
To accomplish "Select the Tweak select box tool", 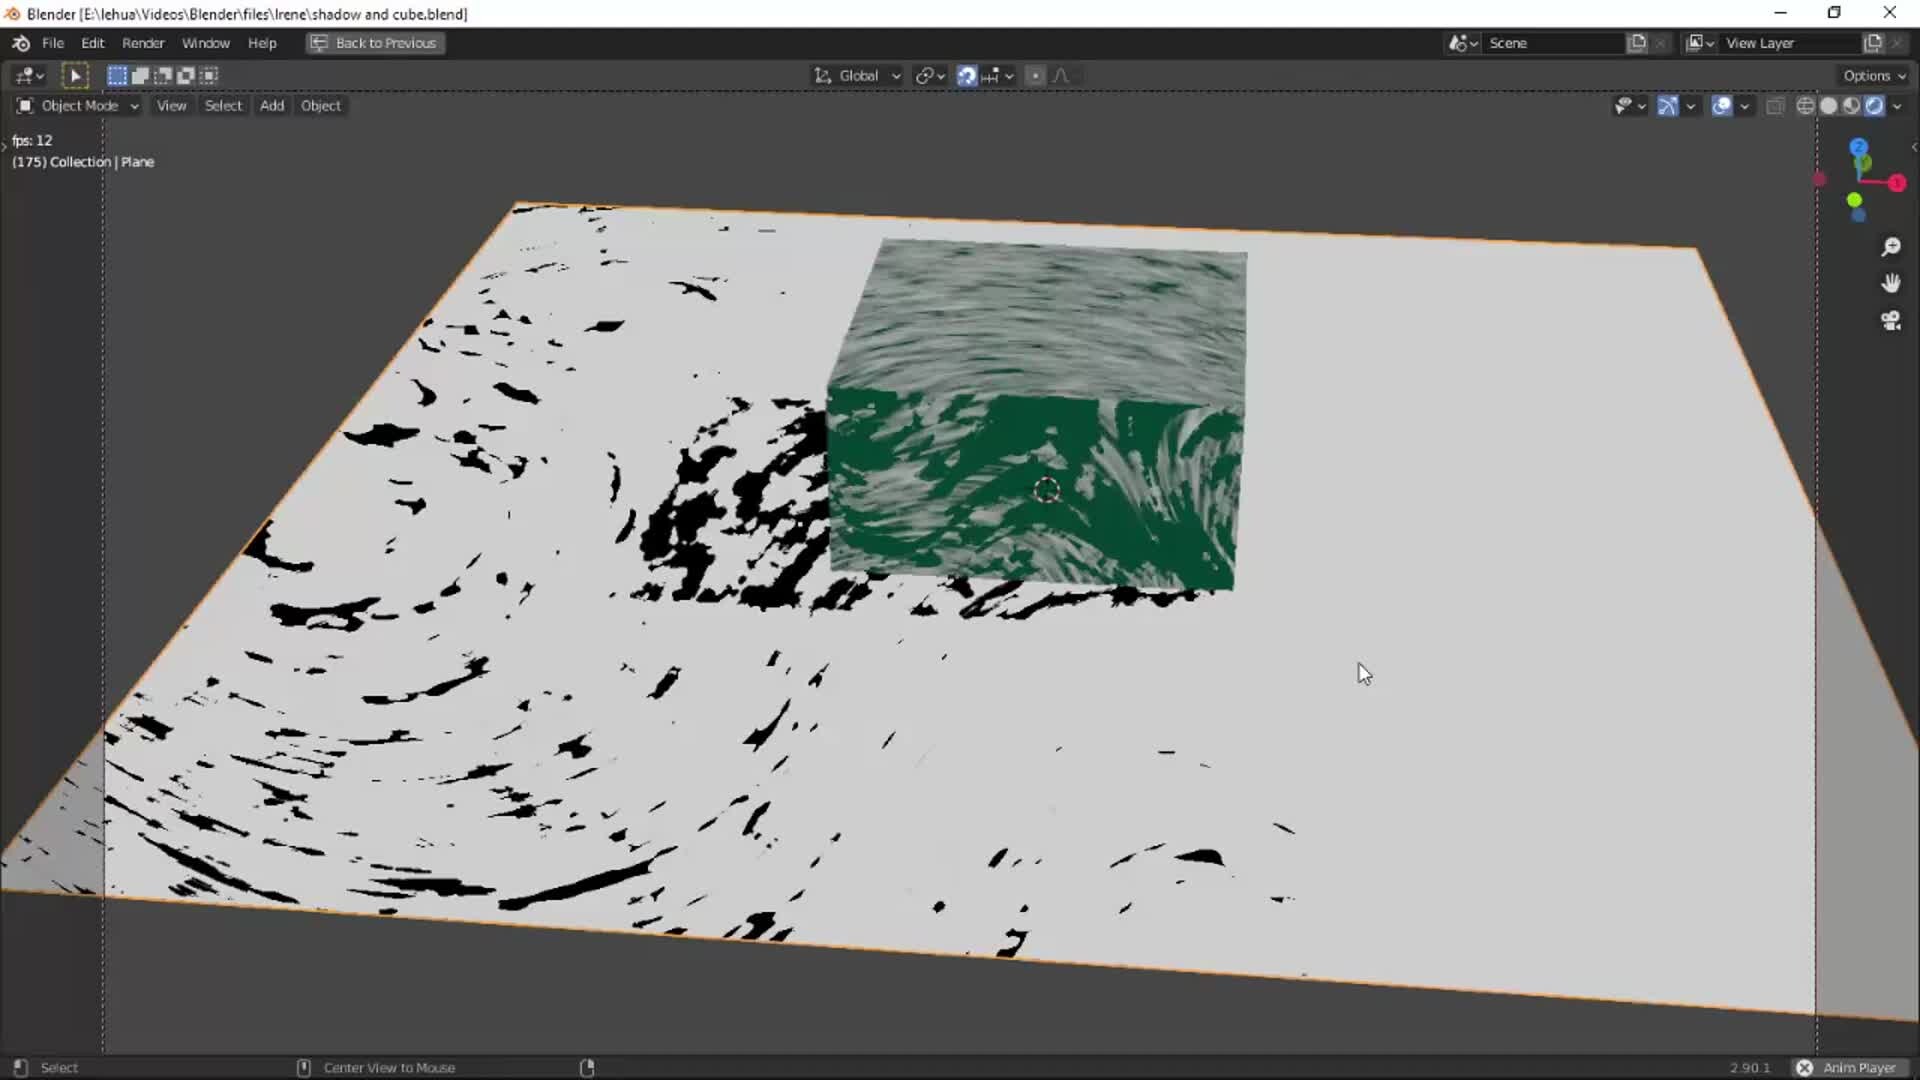I will pyautogui.click(x=75, y=75).
